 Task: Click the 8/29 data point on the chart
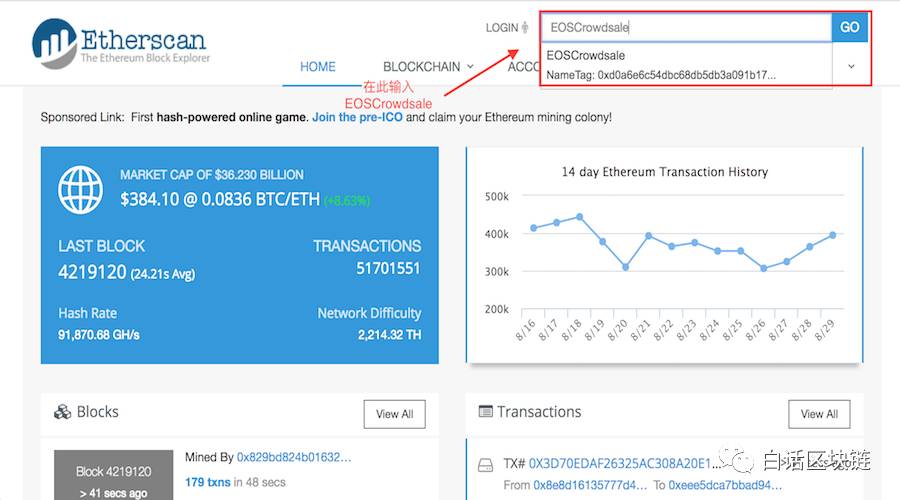tap(833, 235)
